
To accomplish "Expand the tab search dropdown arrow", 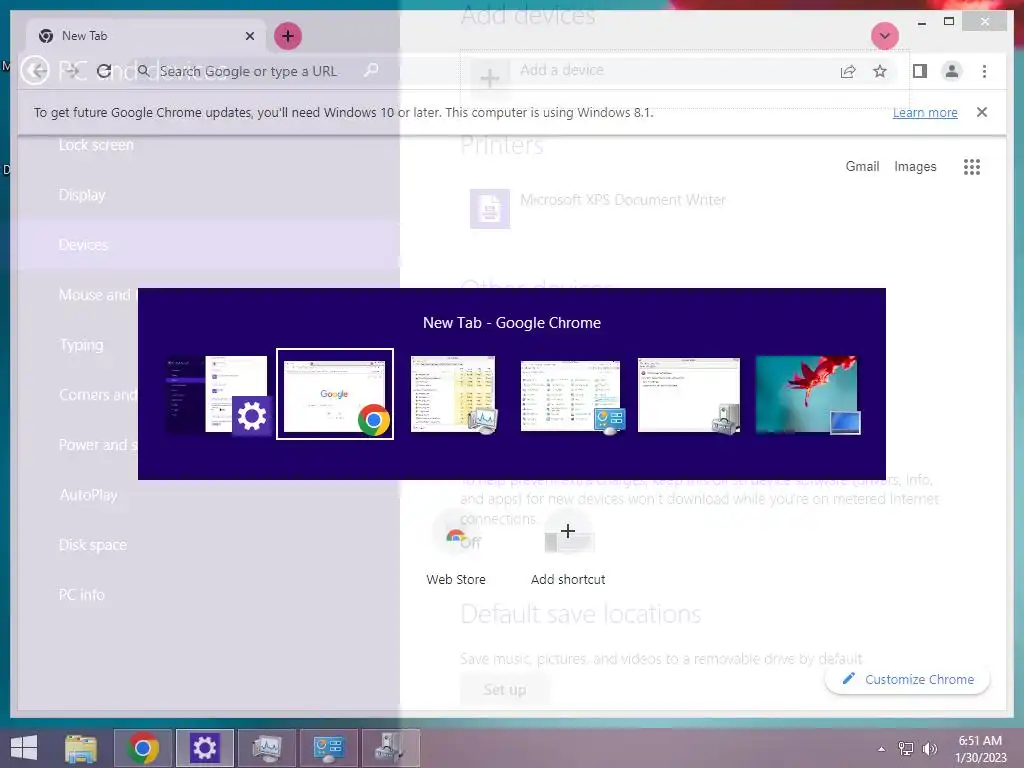I will pos(885,36).
